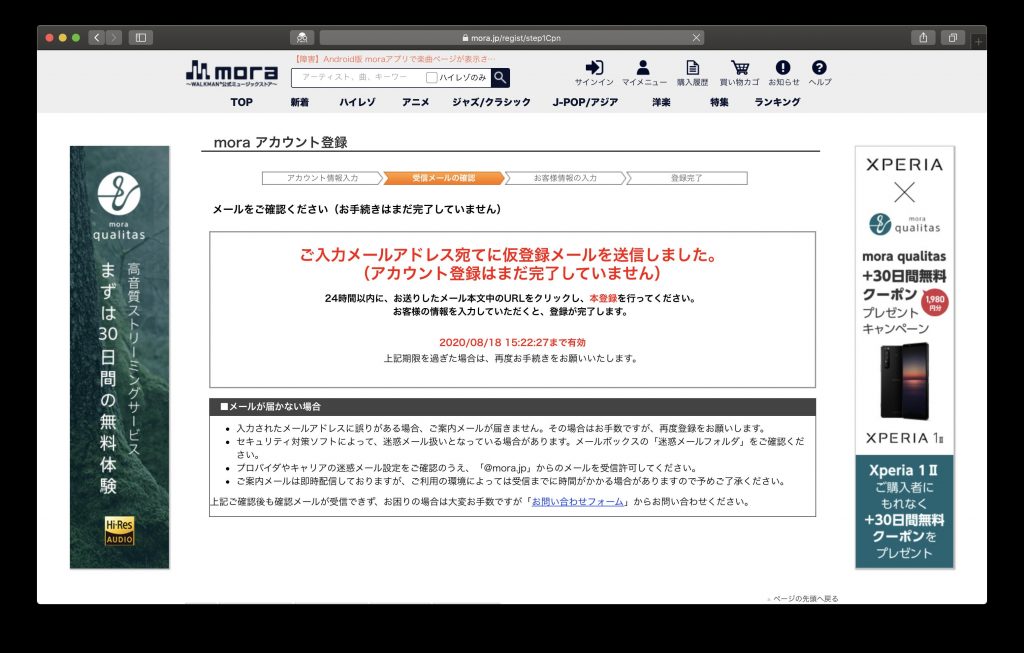The height and width of the screenshot is (653, 1024).
Task: Toggle the Safari sidebar button
Action: pyautogui.click(x=140, y=38)
